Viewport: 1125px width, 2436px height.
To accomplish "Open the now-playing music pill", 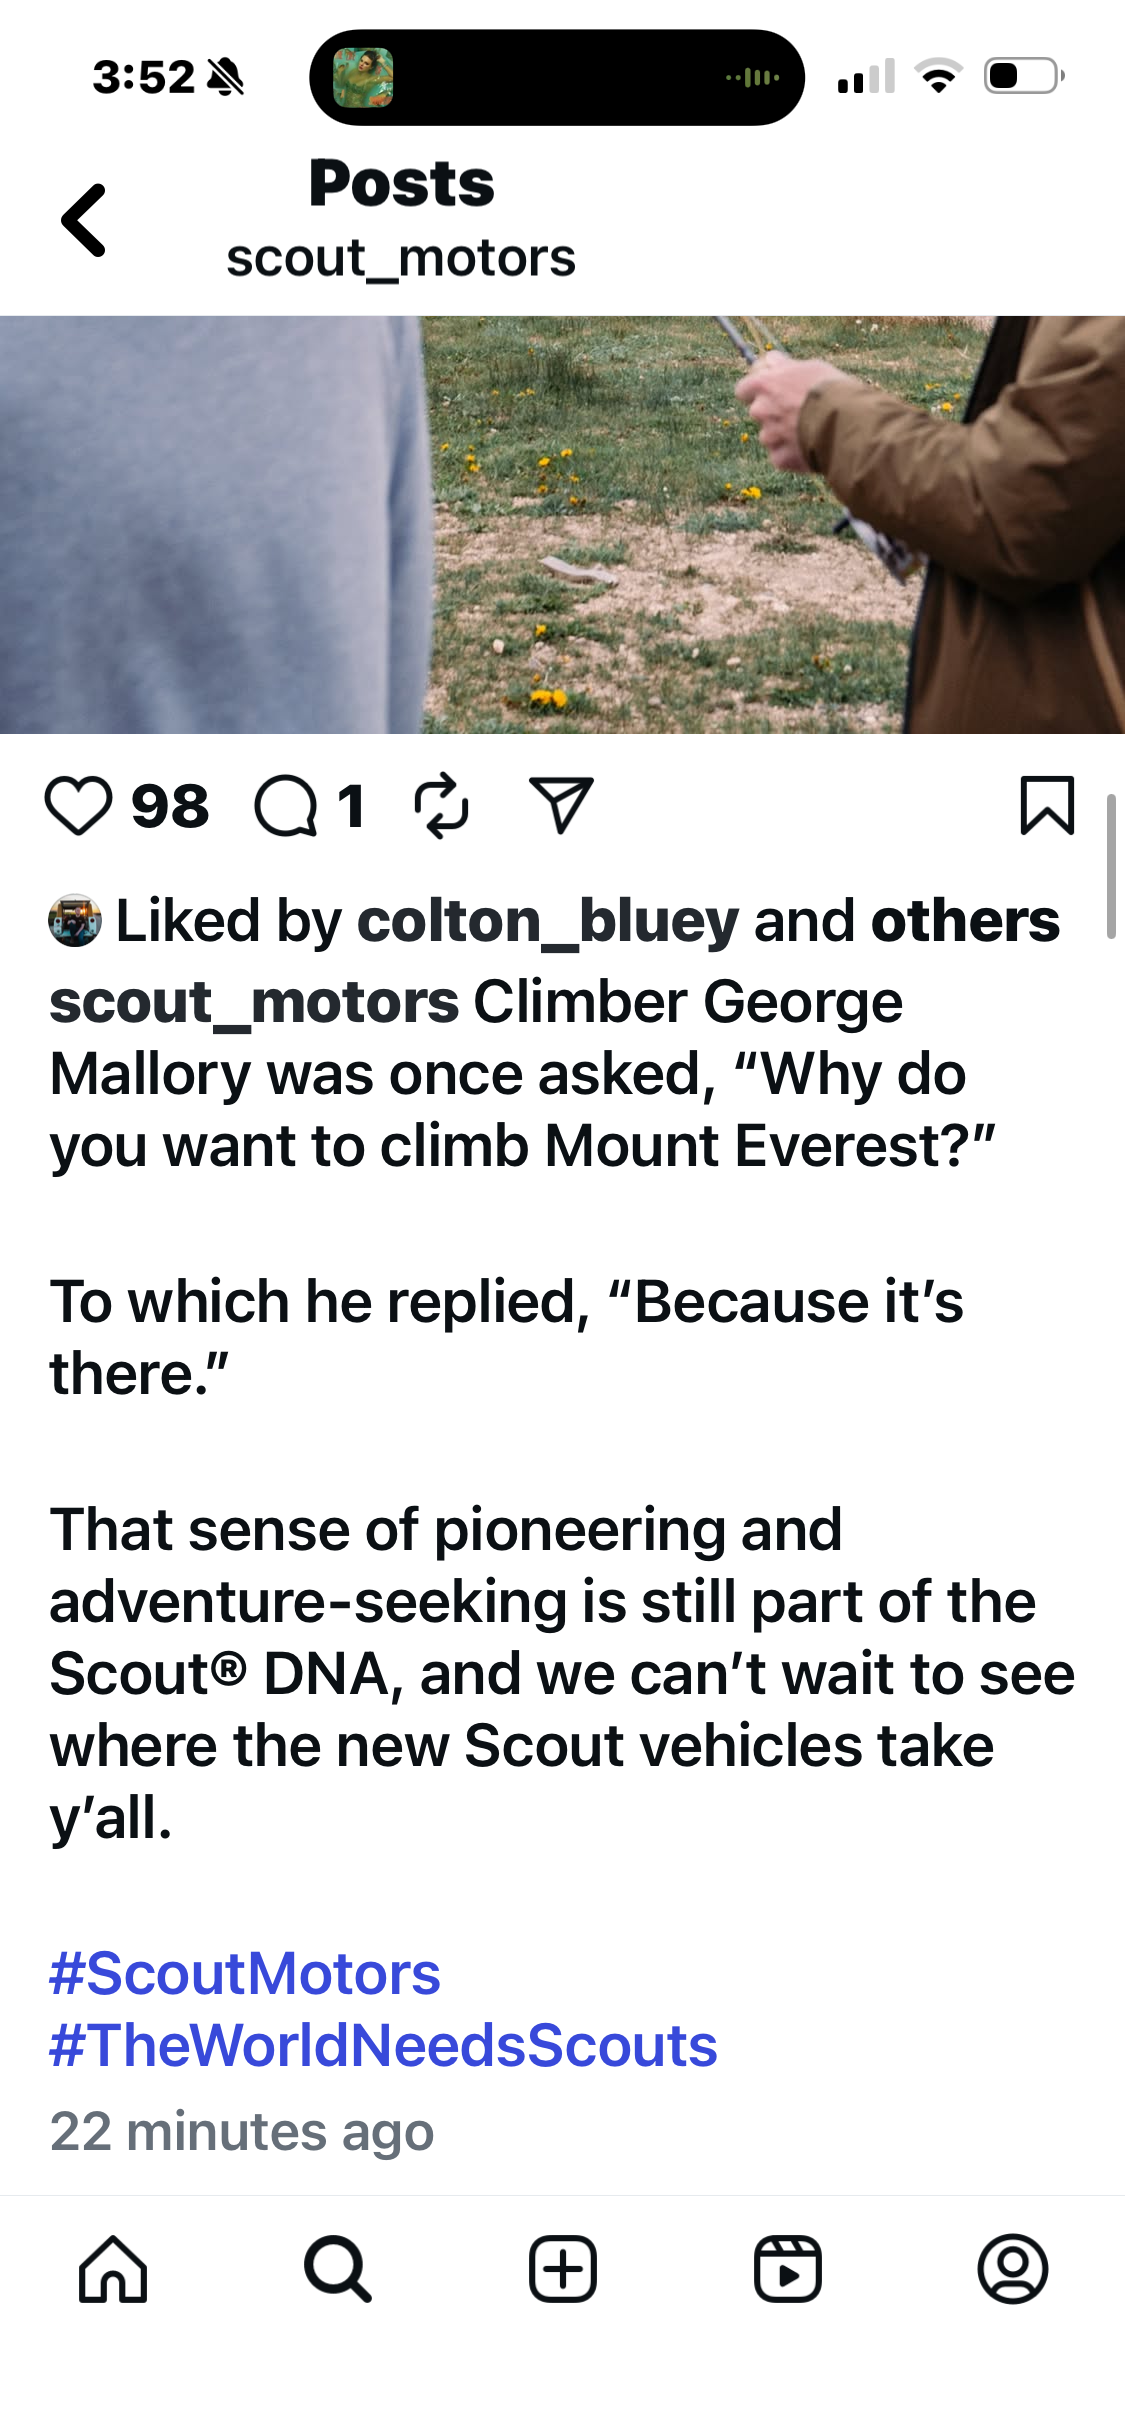I will tap(556, 77).
